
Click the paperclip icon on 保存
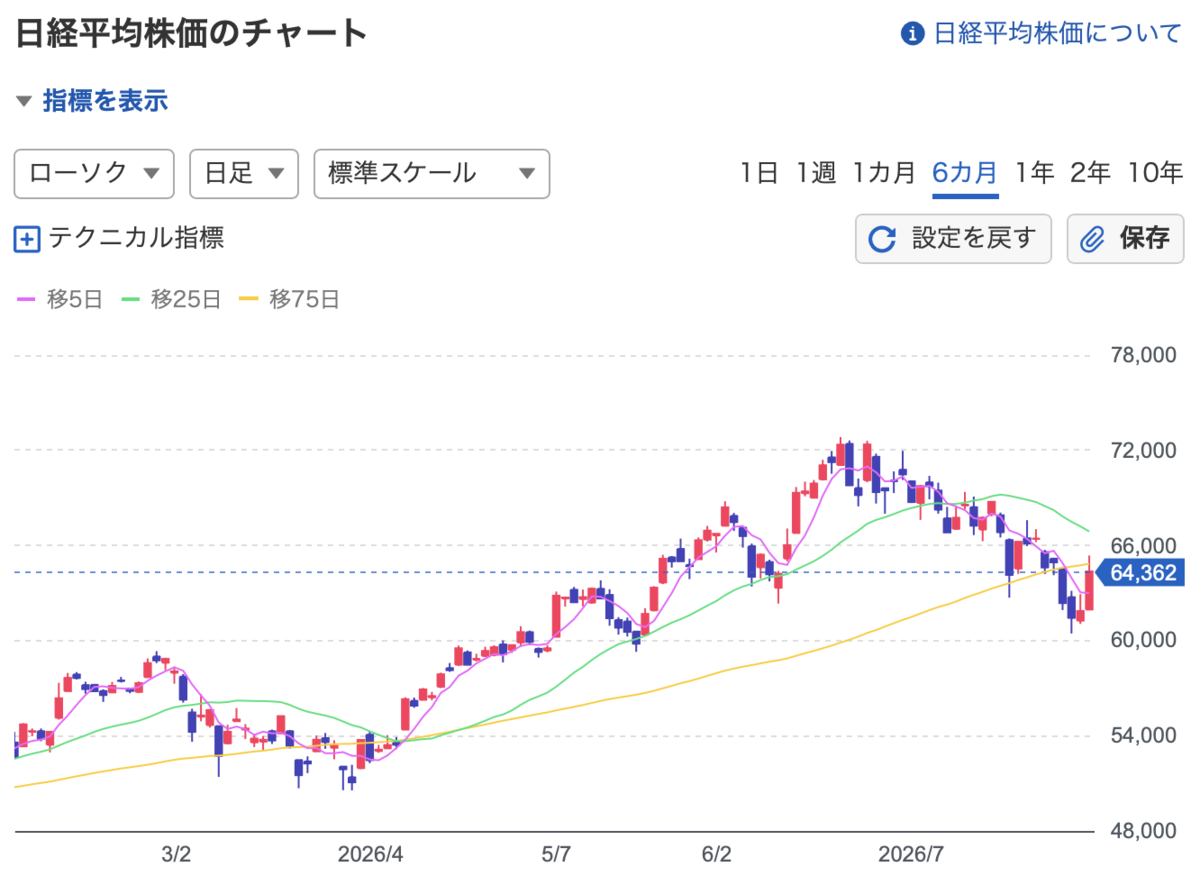click(1093, 239)
